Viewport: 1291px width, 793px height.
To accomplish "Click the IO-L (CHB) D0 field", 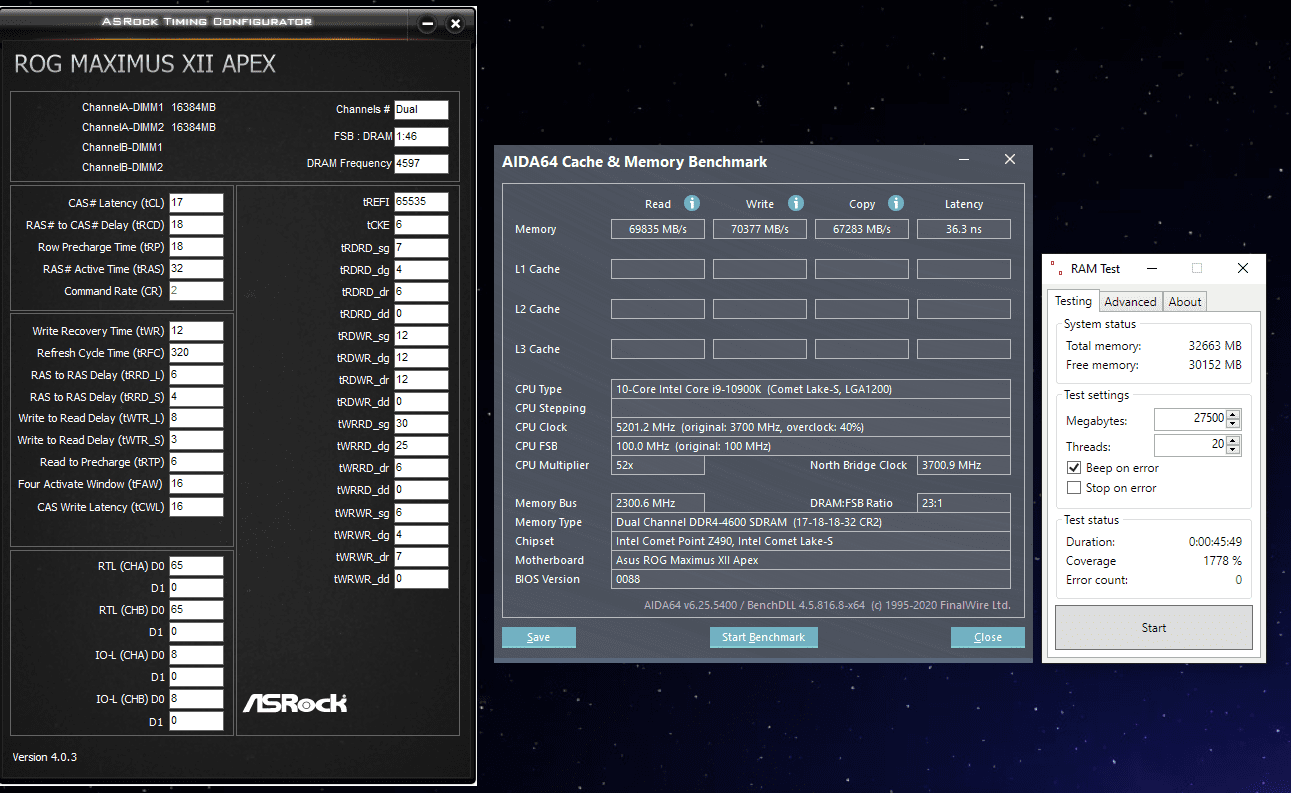I will point(196,699).
